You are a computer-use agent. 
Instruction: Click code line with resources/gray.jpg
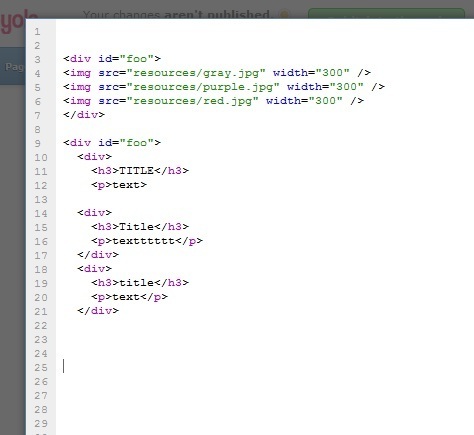point(217,73)
